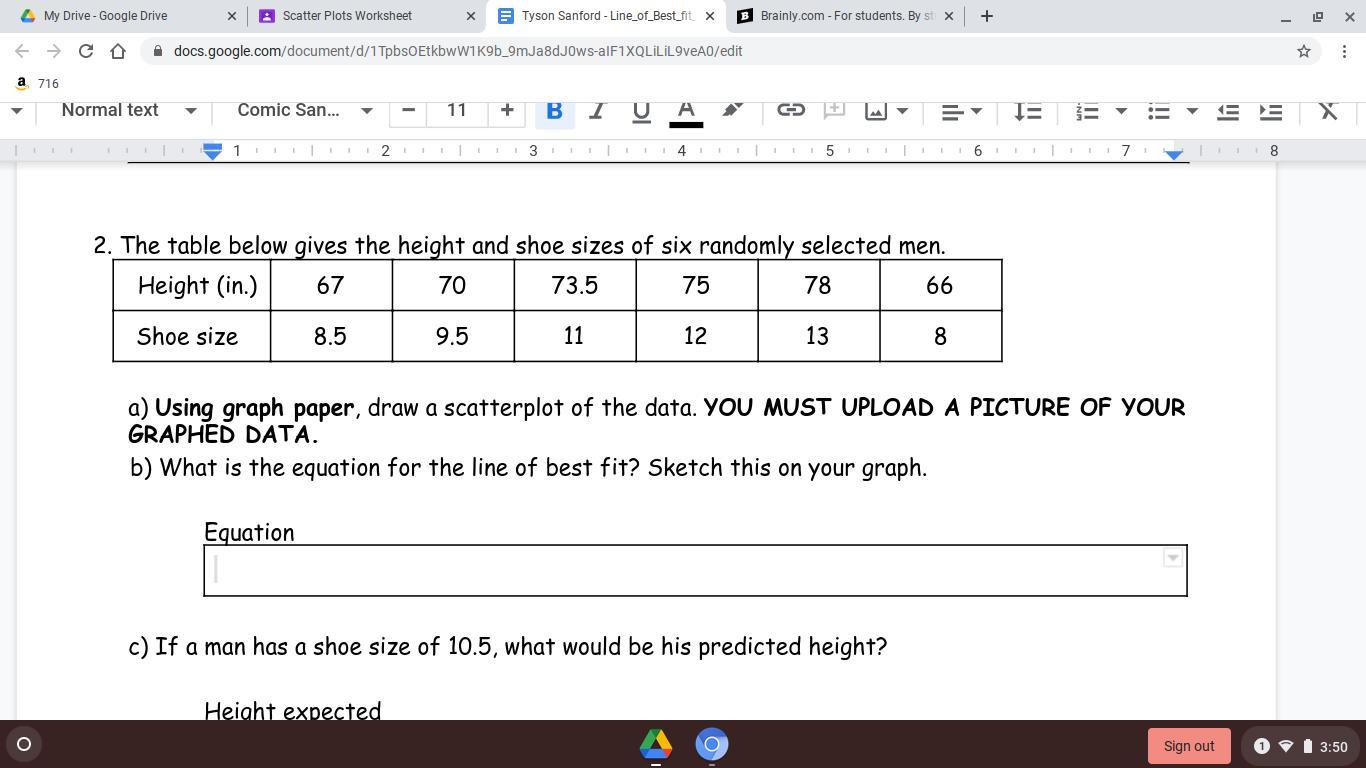The height and width of the screenshot is (768, 1366).
Task: Close the Brainly.com tab
Action: [x=949, y=16]
